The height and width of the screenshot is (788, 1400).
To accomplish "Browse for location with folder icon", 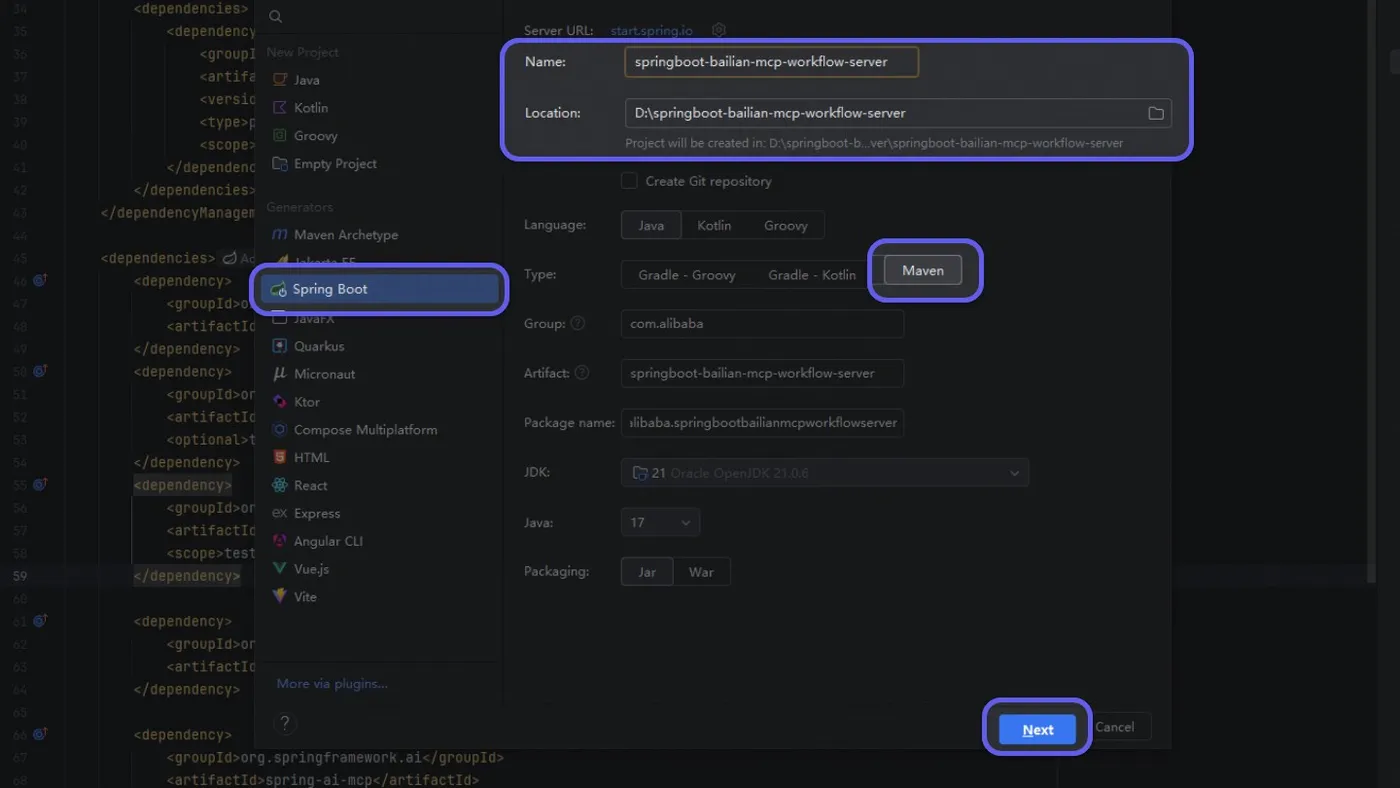I will (1156, 113).
